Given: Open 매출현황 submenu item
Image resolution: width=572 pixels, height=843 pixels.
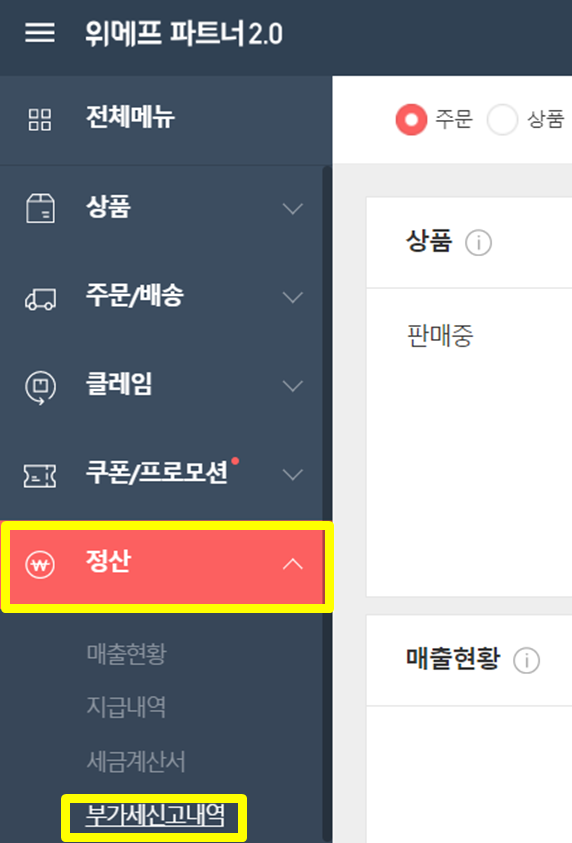Looking at the screenshot, I should click(127, 654).
